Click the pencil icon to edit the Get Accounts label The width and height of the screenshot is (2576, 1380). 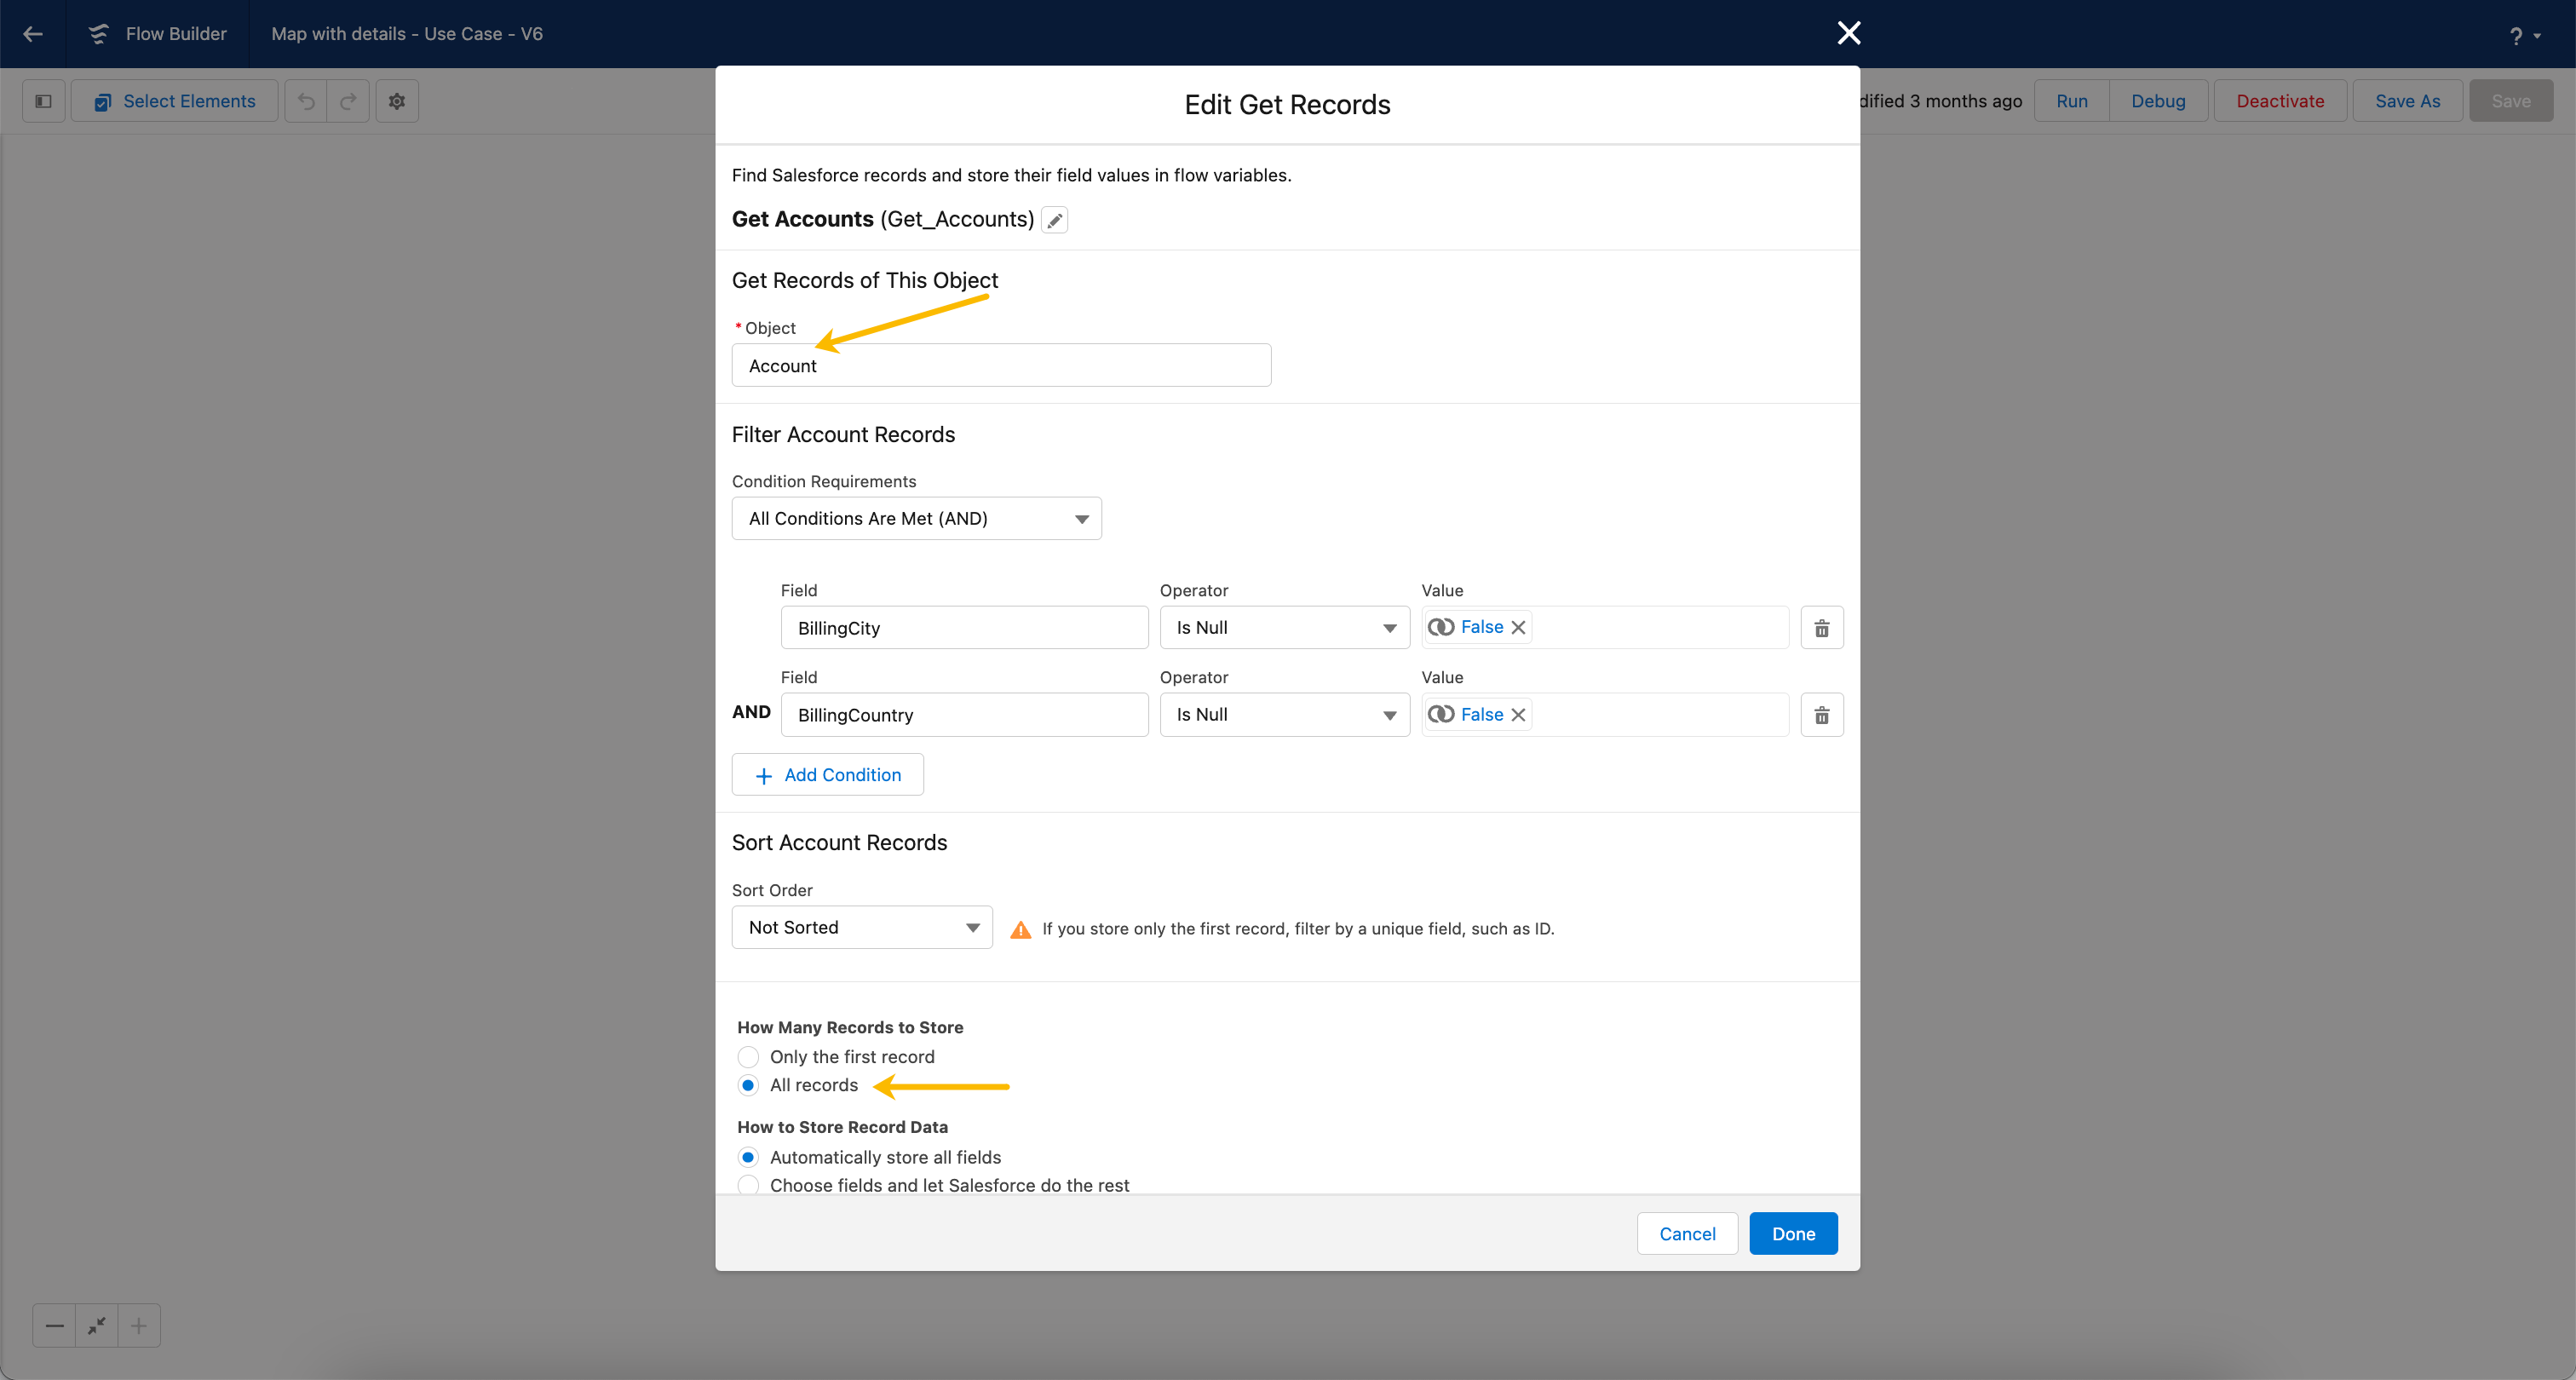(x=1054, y=220)
